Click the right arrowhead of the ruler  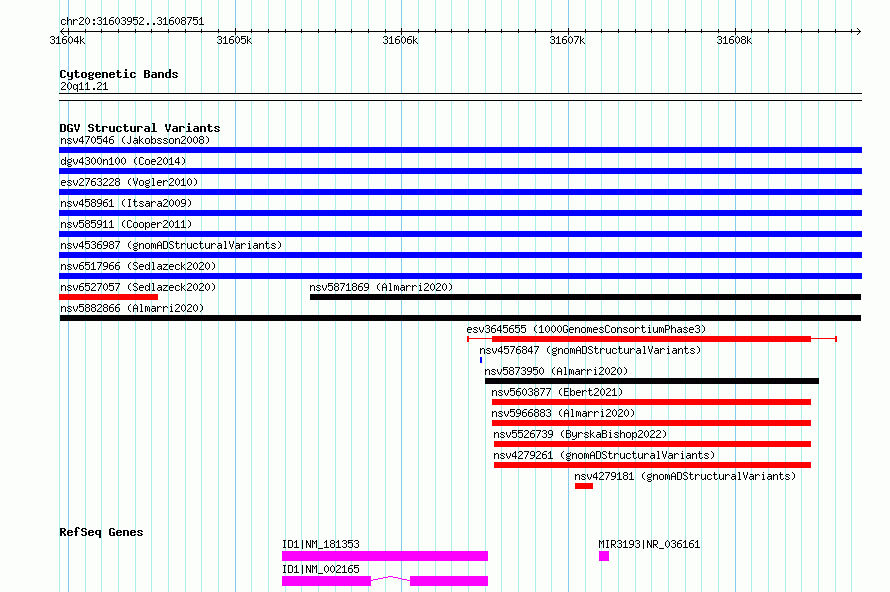click(858, 31)
